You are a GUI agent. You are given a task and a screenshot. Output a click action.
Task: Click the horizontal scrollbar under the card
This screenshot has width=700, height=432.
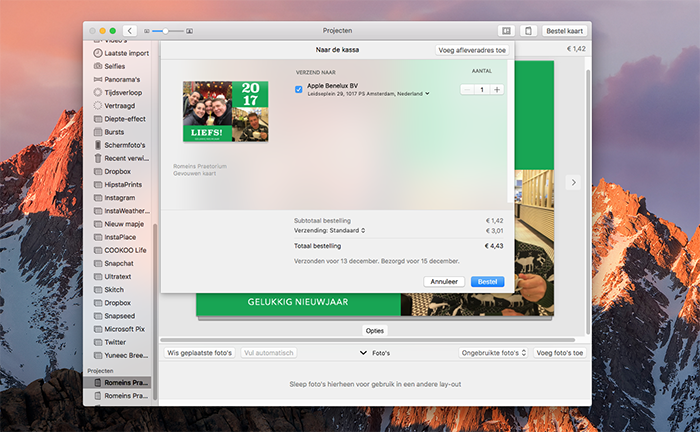367,340
